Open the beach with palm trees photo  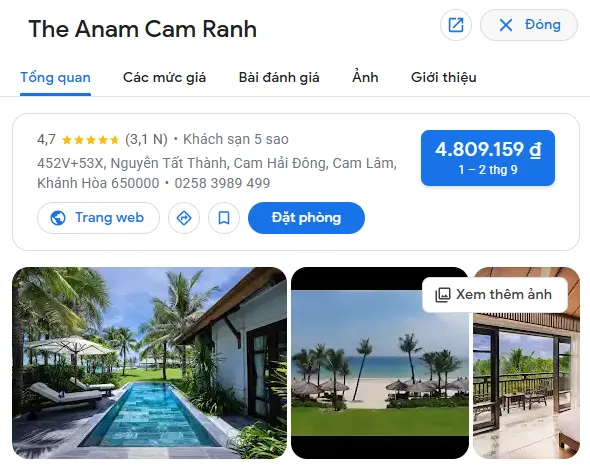(x=380, y=363)
